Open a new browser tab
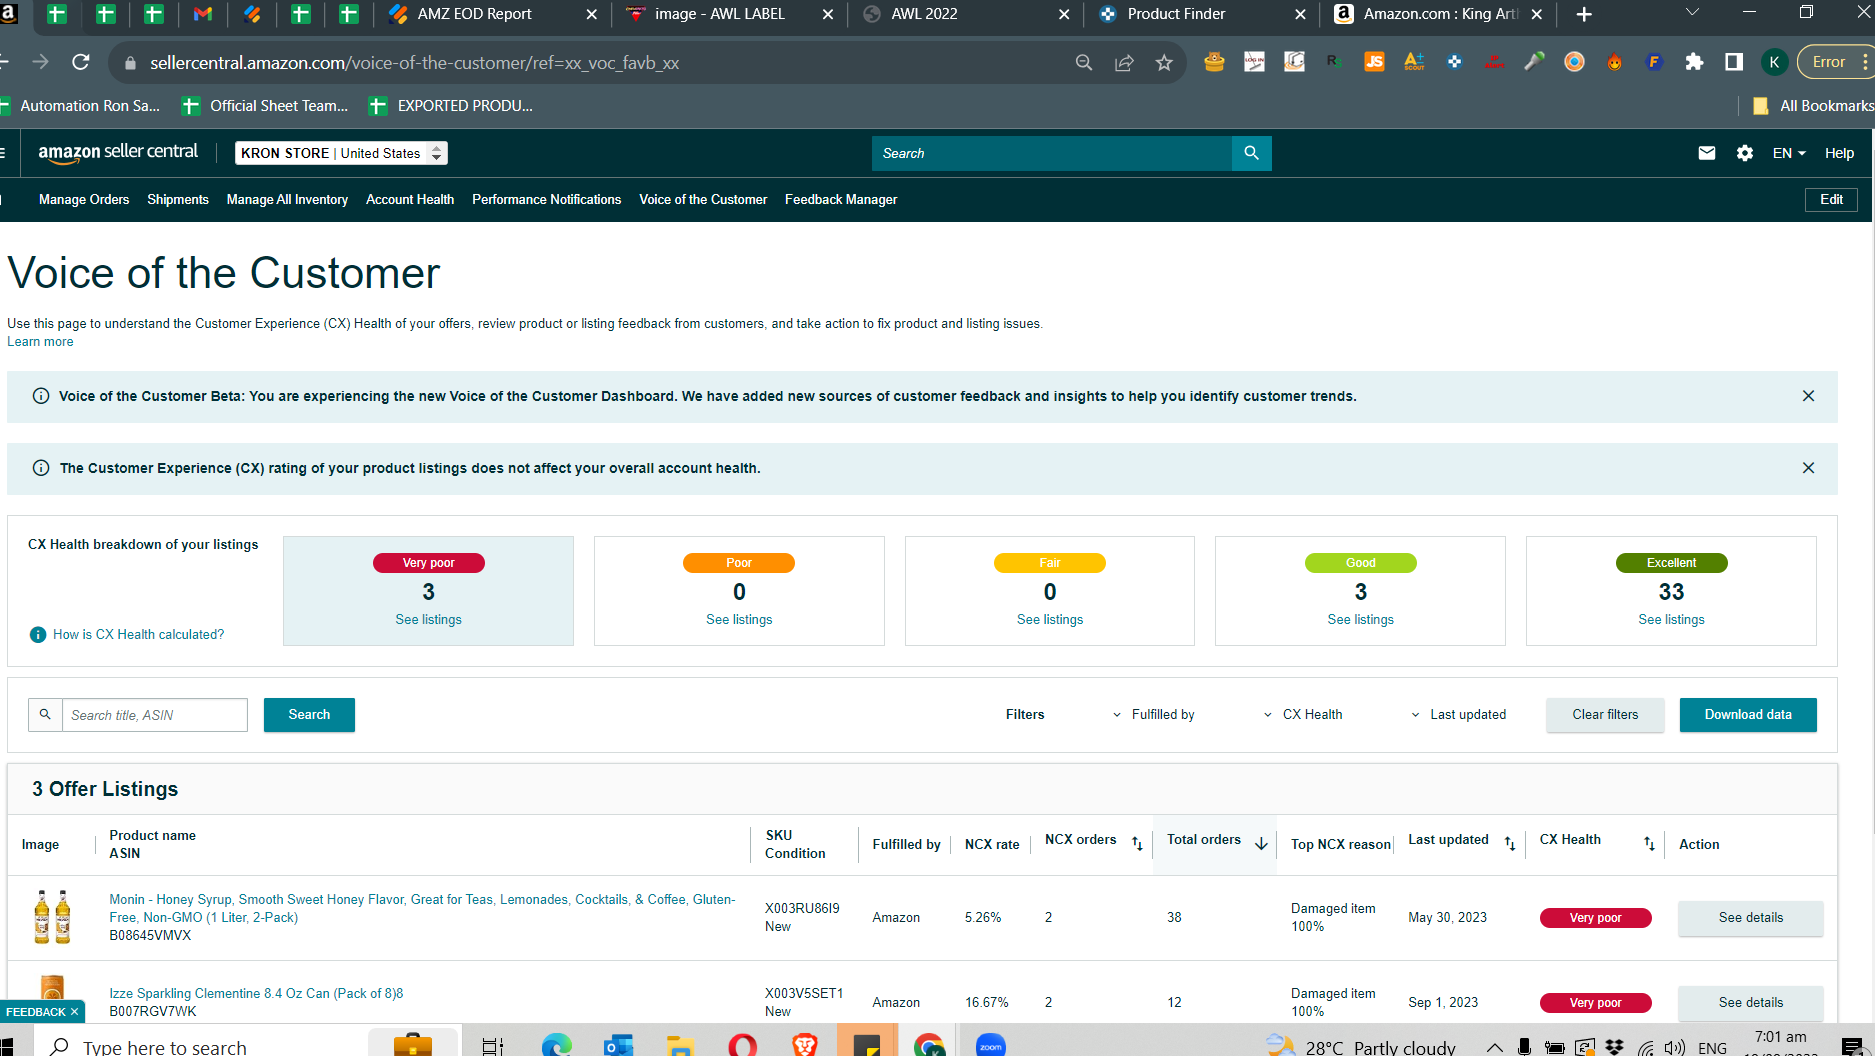 pyautogui.click(x=1584, y=14)
